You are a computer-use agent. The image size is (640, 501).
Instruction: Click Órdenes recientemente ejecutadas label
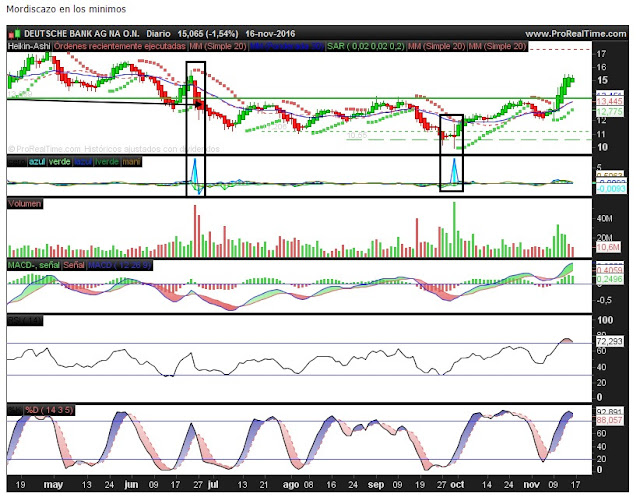pyautogui.click(x=120, y=46)
